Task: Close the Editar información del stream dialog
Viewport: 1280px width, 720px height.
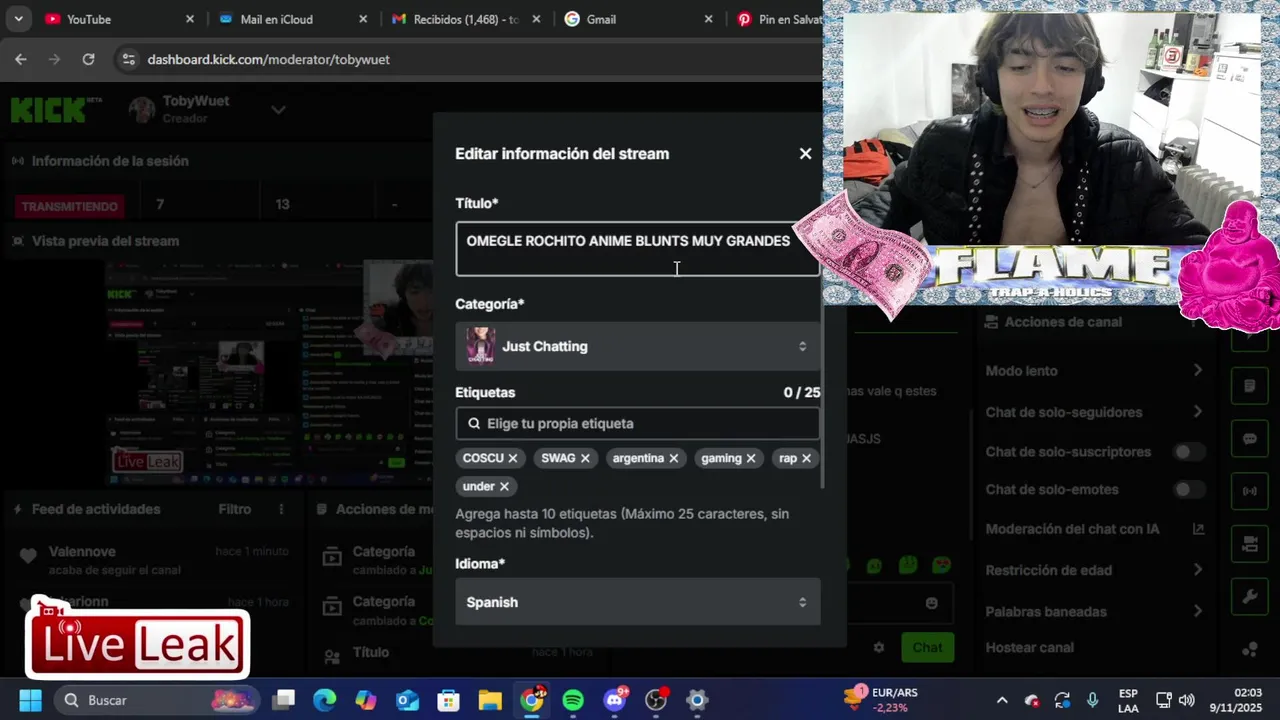Action: pyautogui.click(x=805, y=154)
